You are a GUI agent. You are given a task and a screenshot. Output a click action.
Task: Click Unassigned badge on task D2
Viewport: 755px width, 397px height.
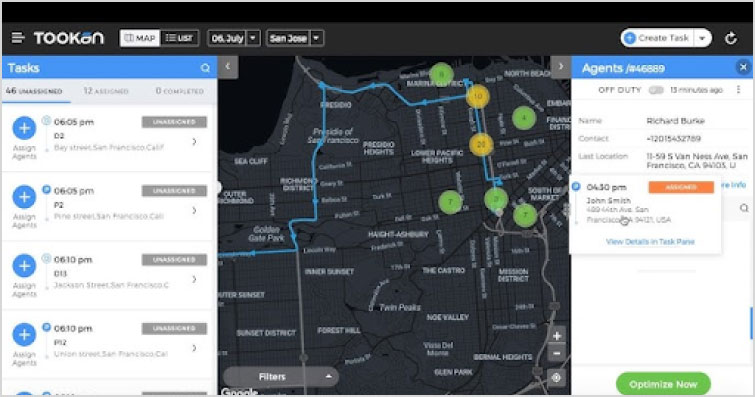[174, 122]
